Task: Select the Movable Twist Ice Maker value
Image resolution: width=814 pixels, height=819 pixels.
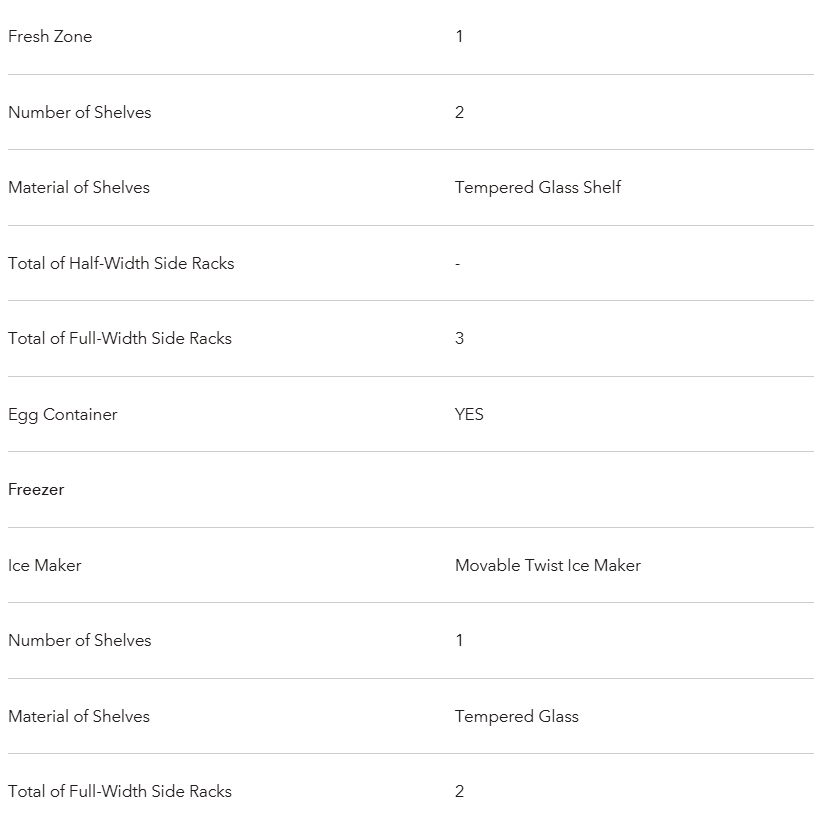Action: click(548, 566)
